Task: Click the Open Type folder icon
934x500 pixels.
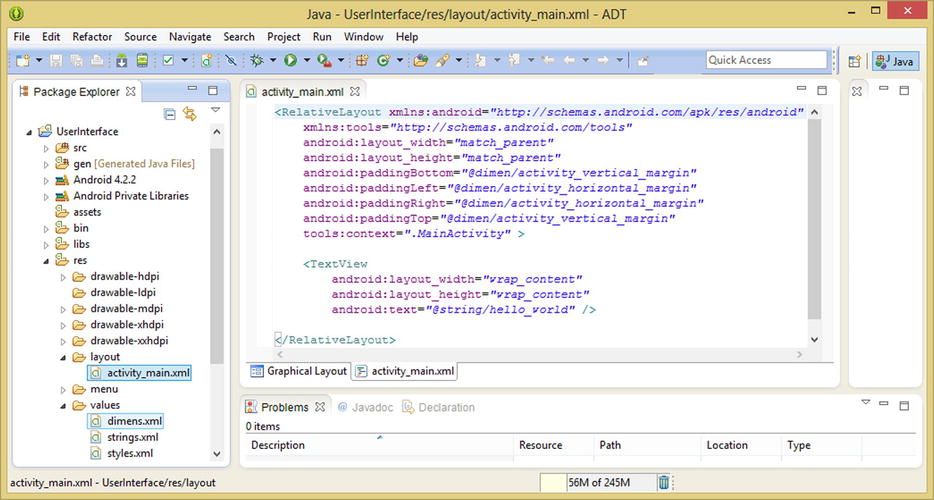Action: pos(421,60)
